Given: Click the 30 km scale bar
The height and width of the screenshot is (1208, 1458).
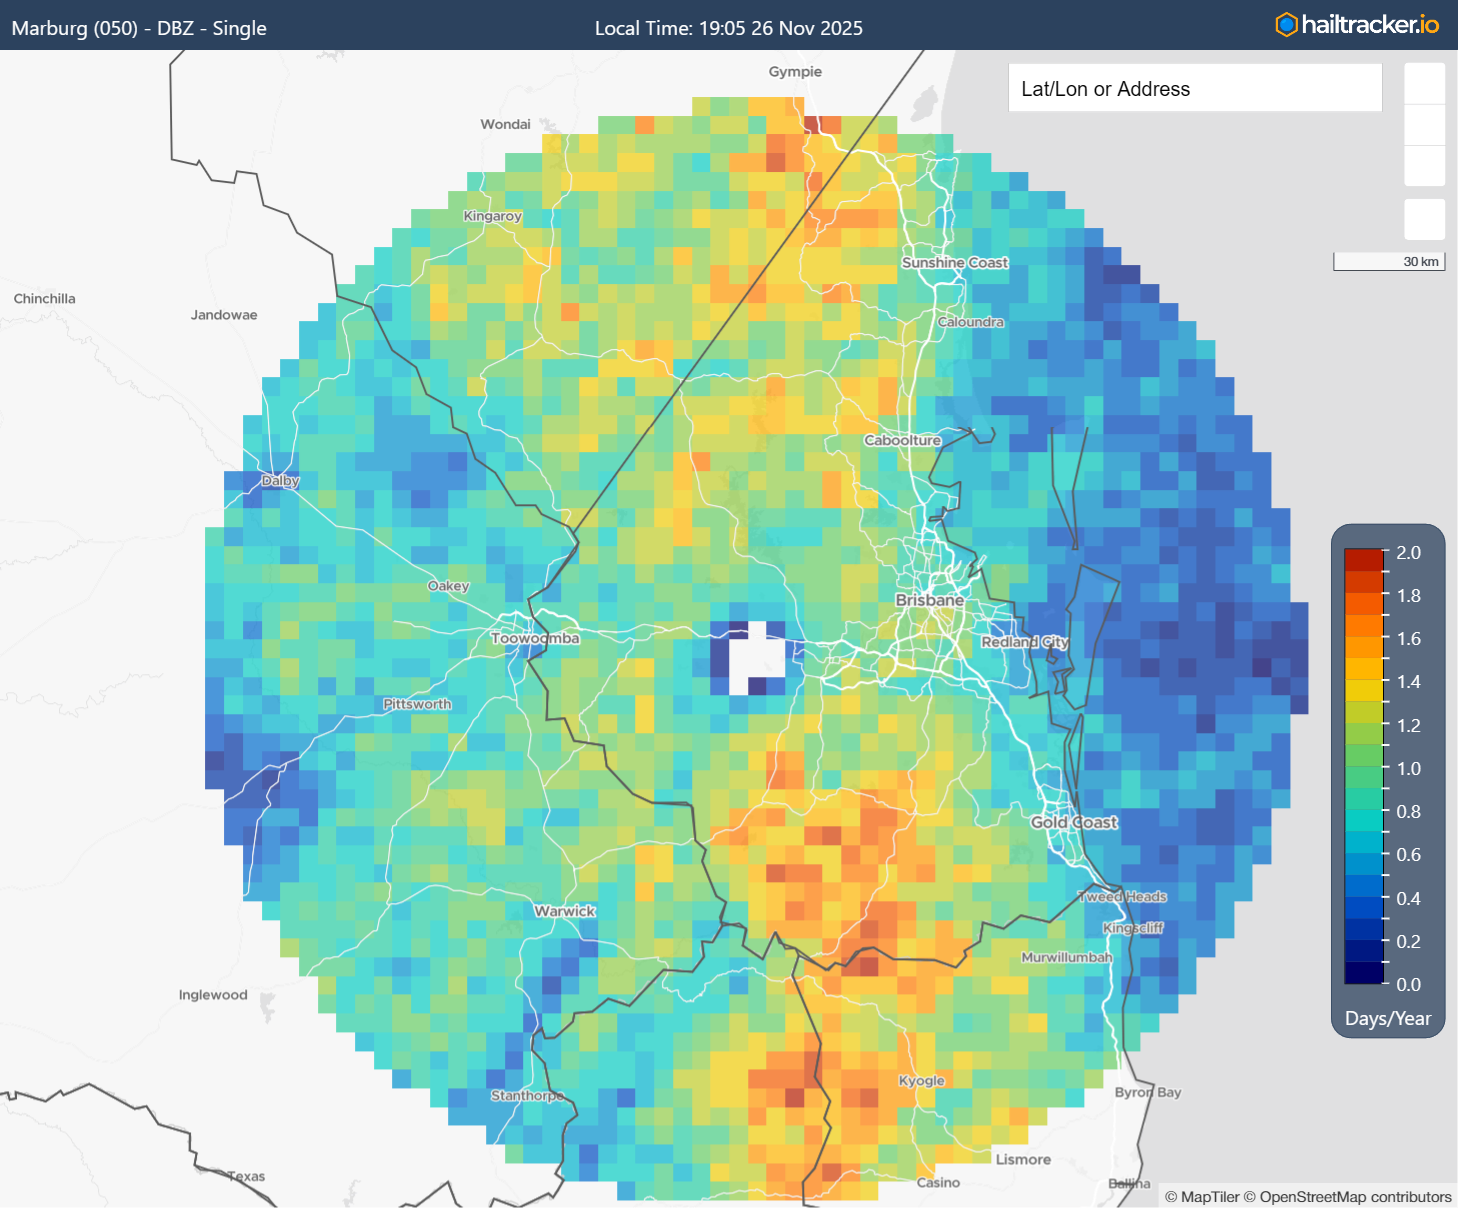Looking at the screenshot, I should 1389,262.
